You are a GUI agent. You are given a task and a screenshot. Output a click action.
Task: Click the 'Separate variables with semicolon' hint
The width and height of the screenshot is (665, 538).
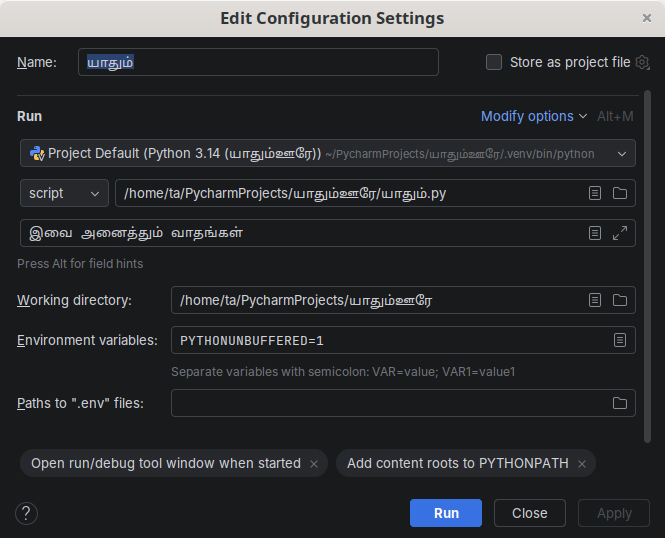tap(343, 372)
